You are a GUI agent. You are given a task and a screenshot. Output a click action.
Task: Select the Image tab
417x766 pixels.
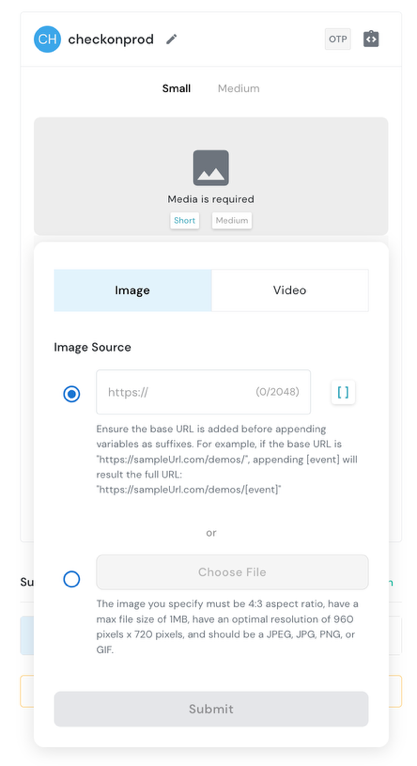tap(132, 290)
